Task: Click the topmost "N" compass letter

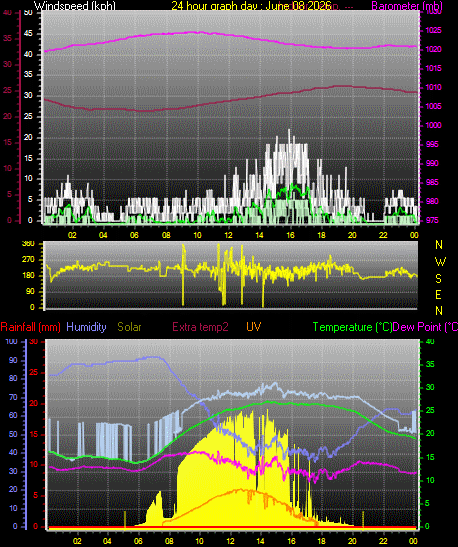Action: [439, 245]
